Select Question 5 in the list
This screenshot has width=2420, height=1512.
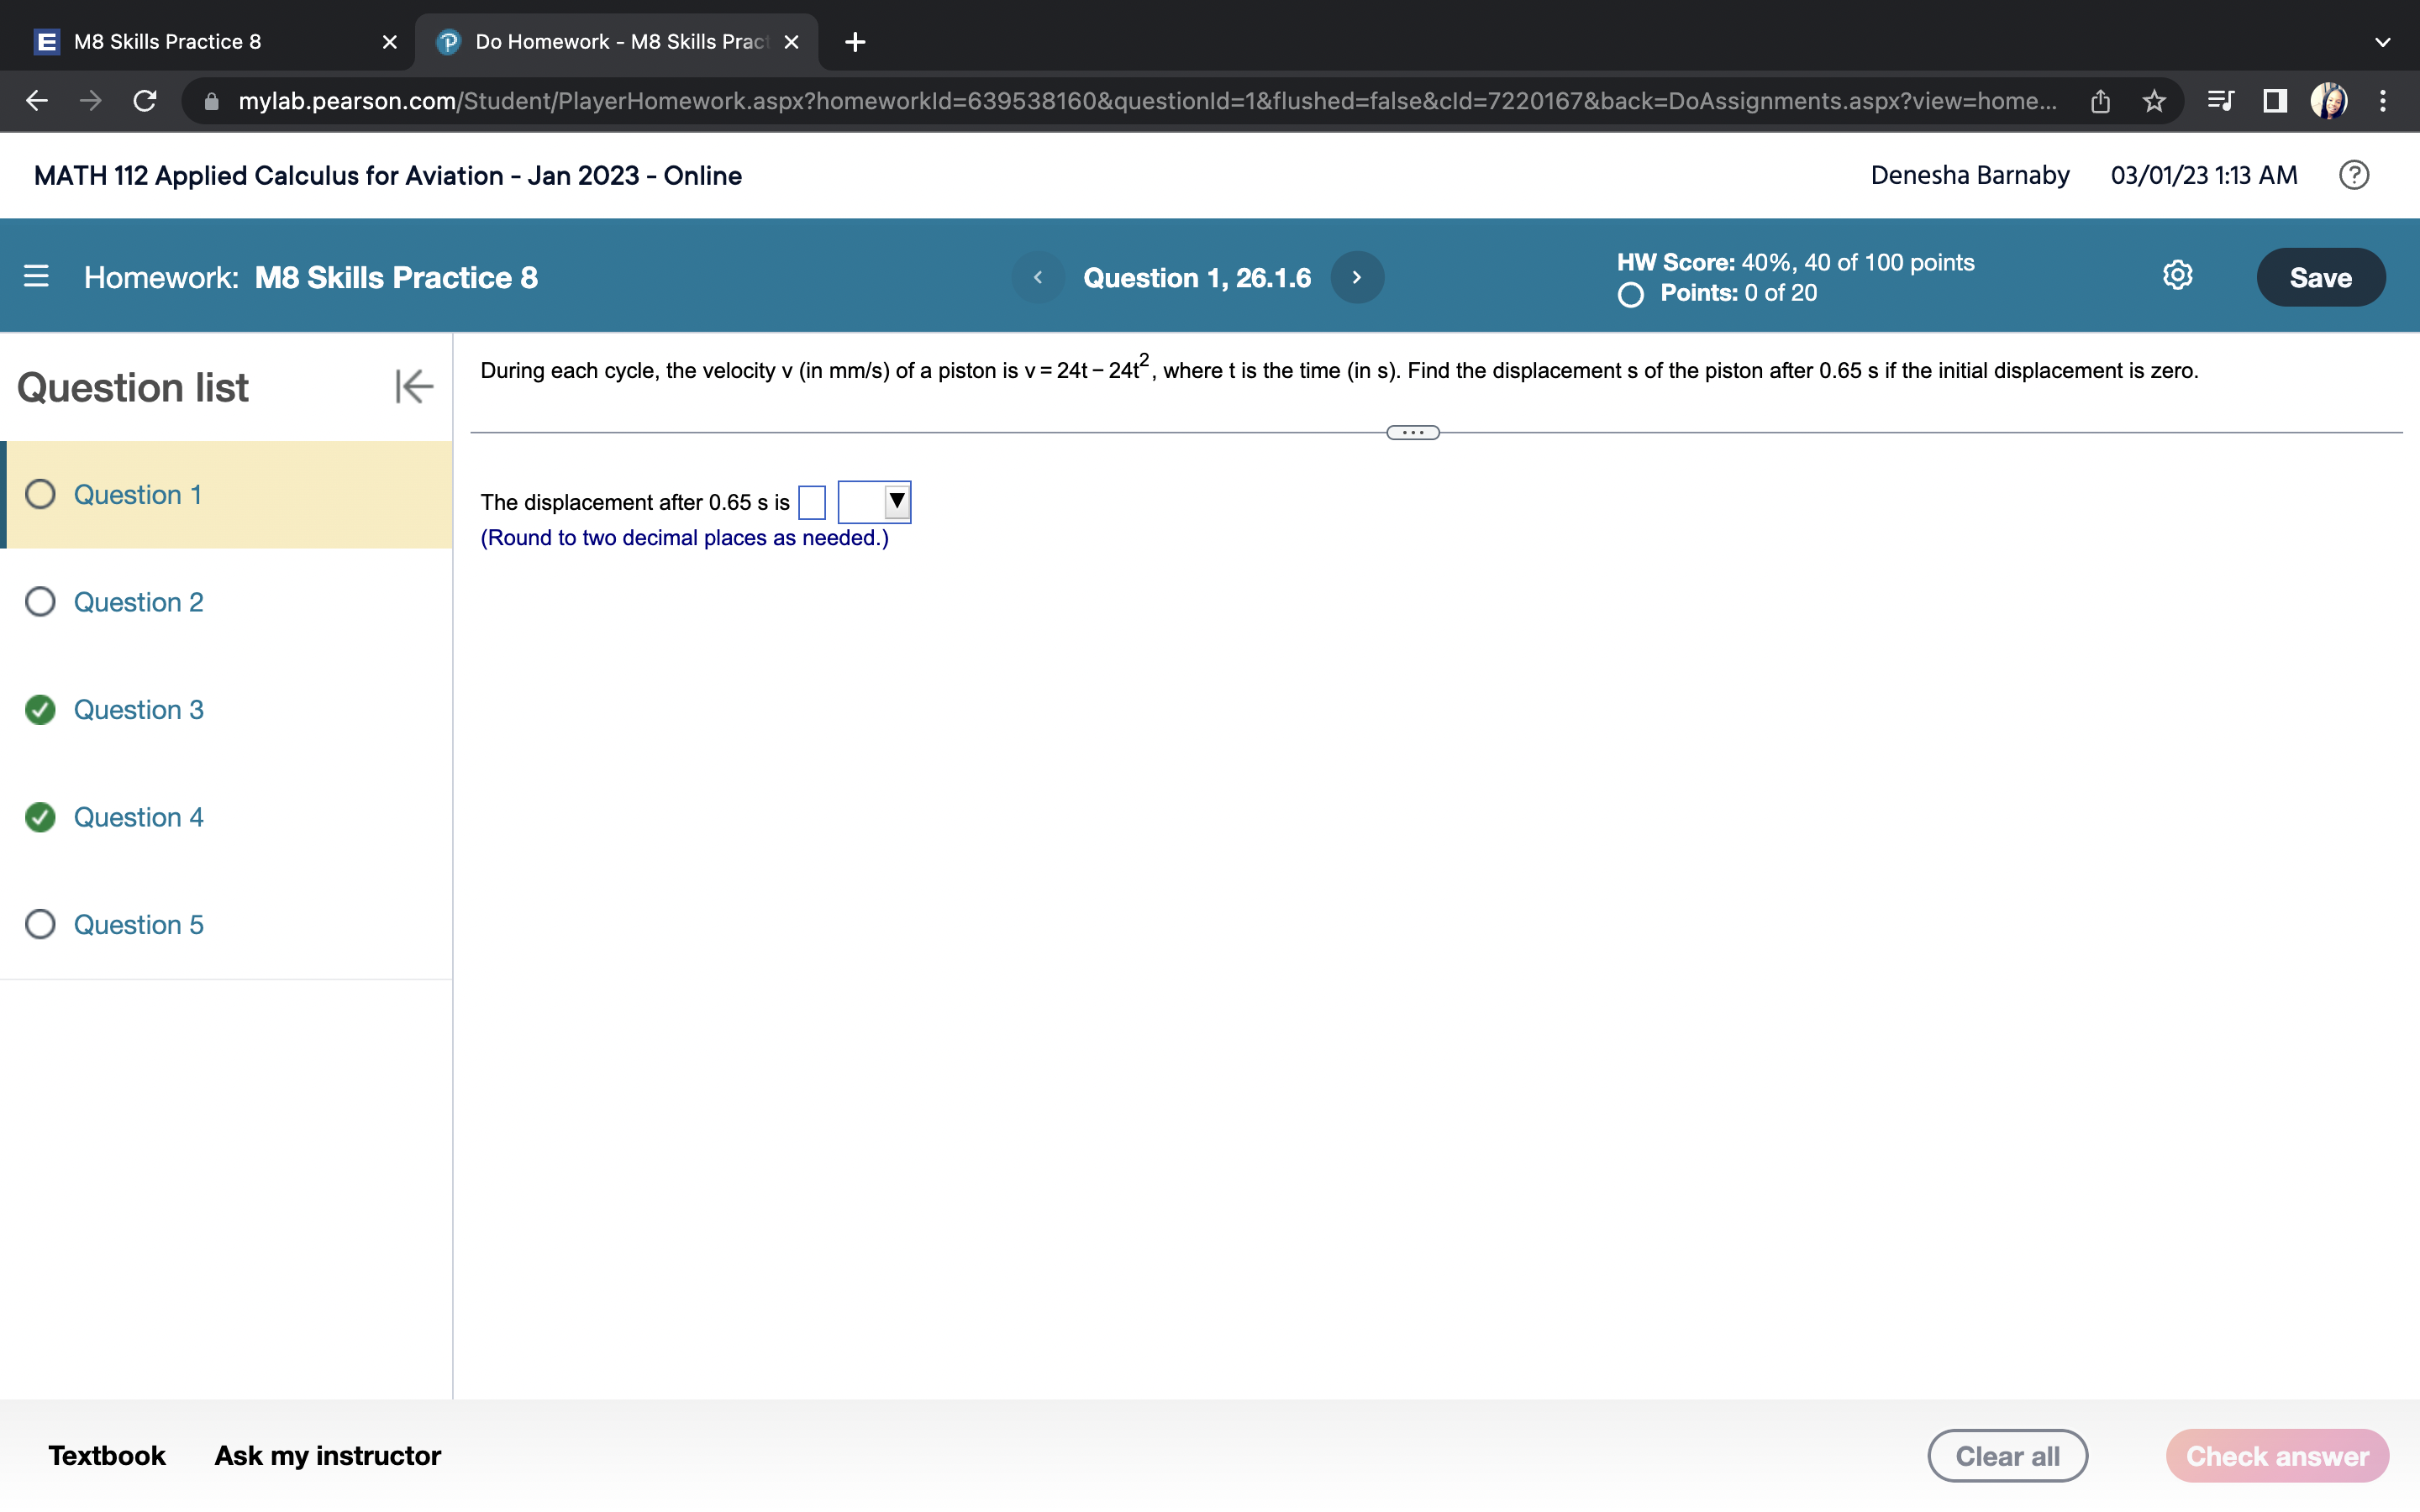tap(138, 924)
